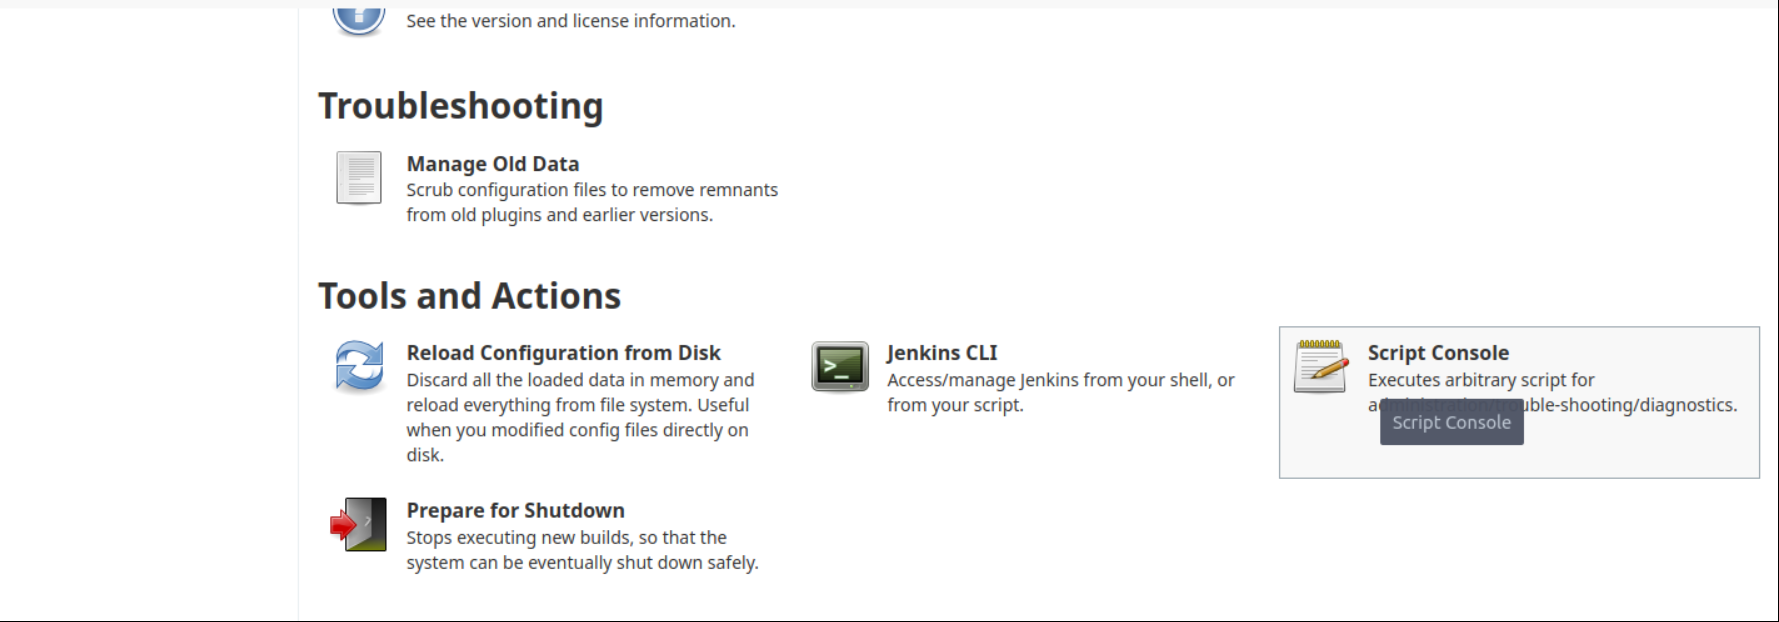The width and height of the screenshot is (1779, 622).
Task: Click the dark Script Console tooltip
Action: coord(1452,422)
